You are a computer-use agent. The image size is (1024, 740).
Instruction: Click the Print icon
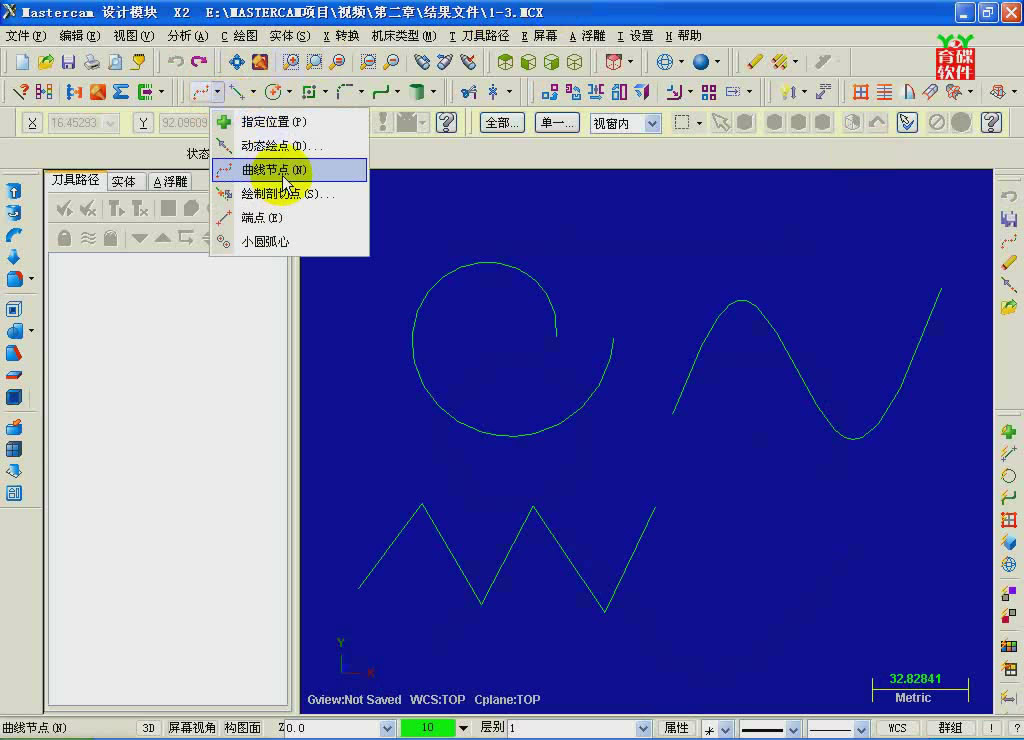click(x=91, y=62)
